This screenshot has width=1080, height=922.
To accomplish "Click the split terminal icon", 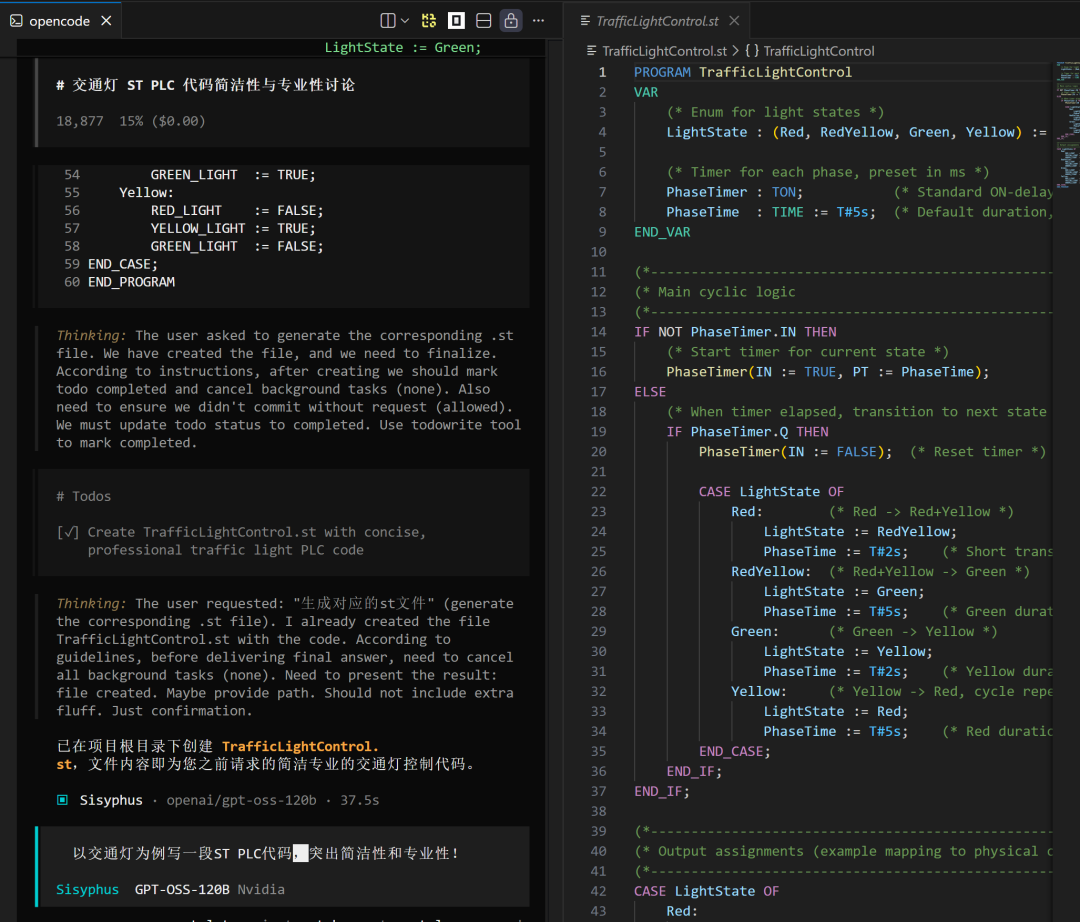I will 388,20.
